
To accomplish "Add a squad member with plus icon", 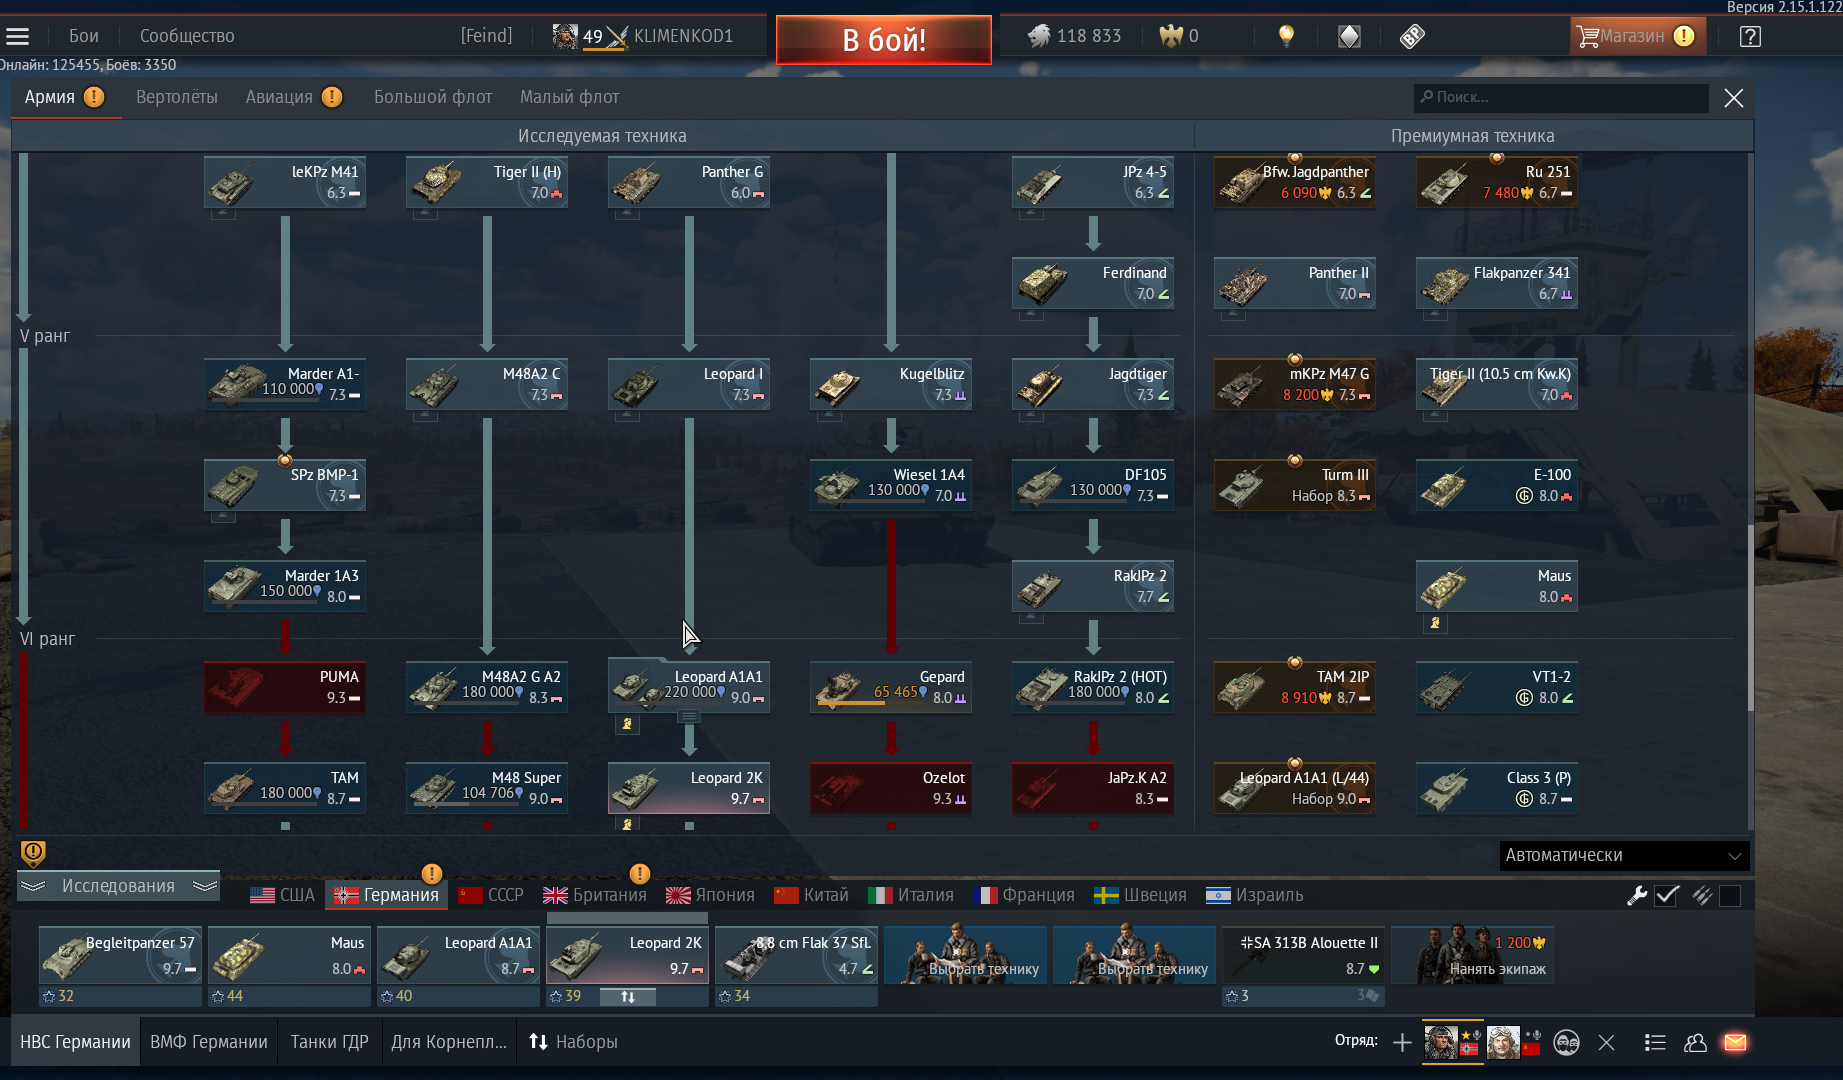I will (1402, 1043).
